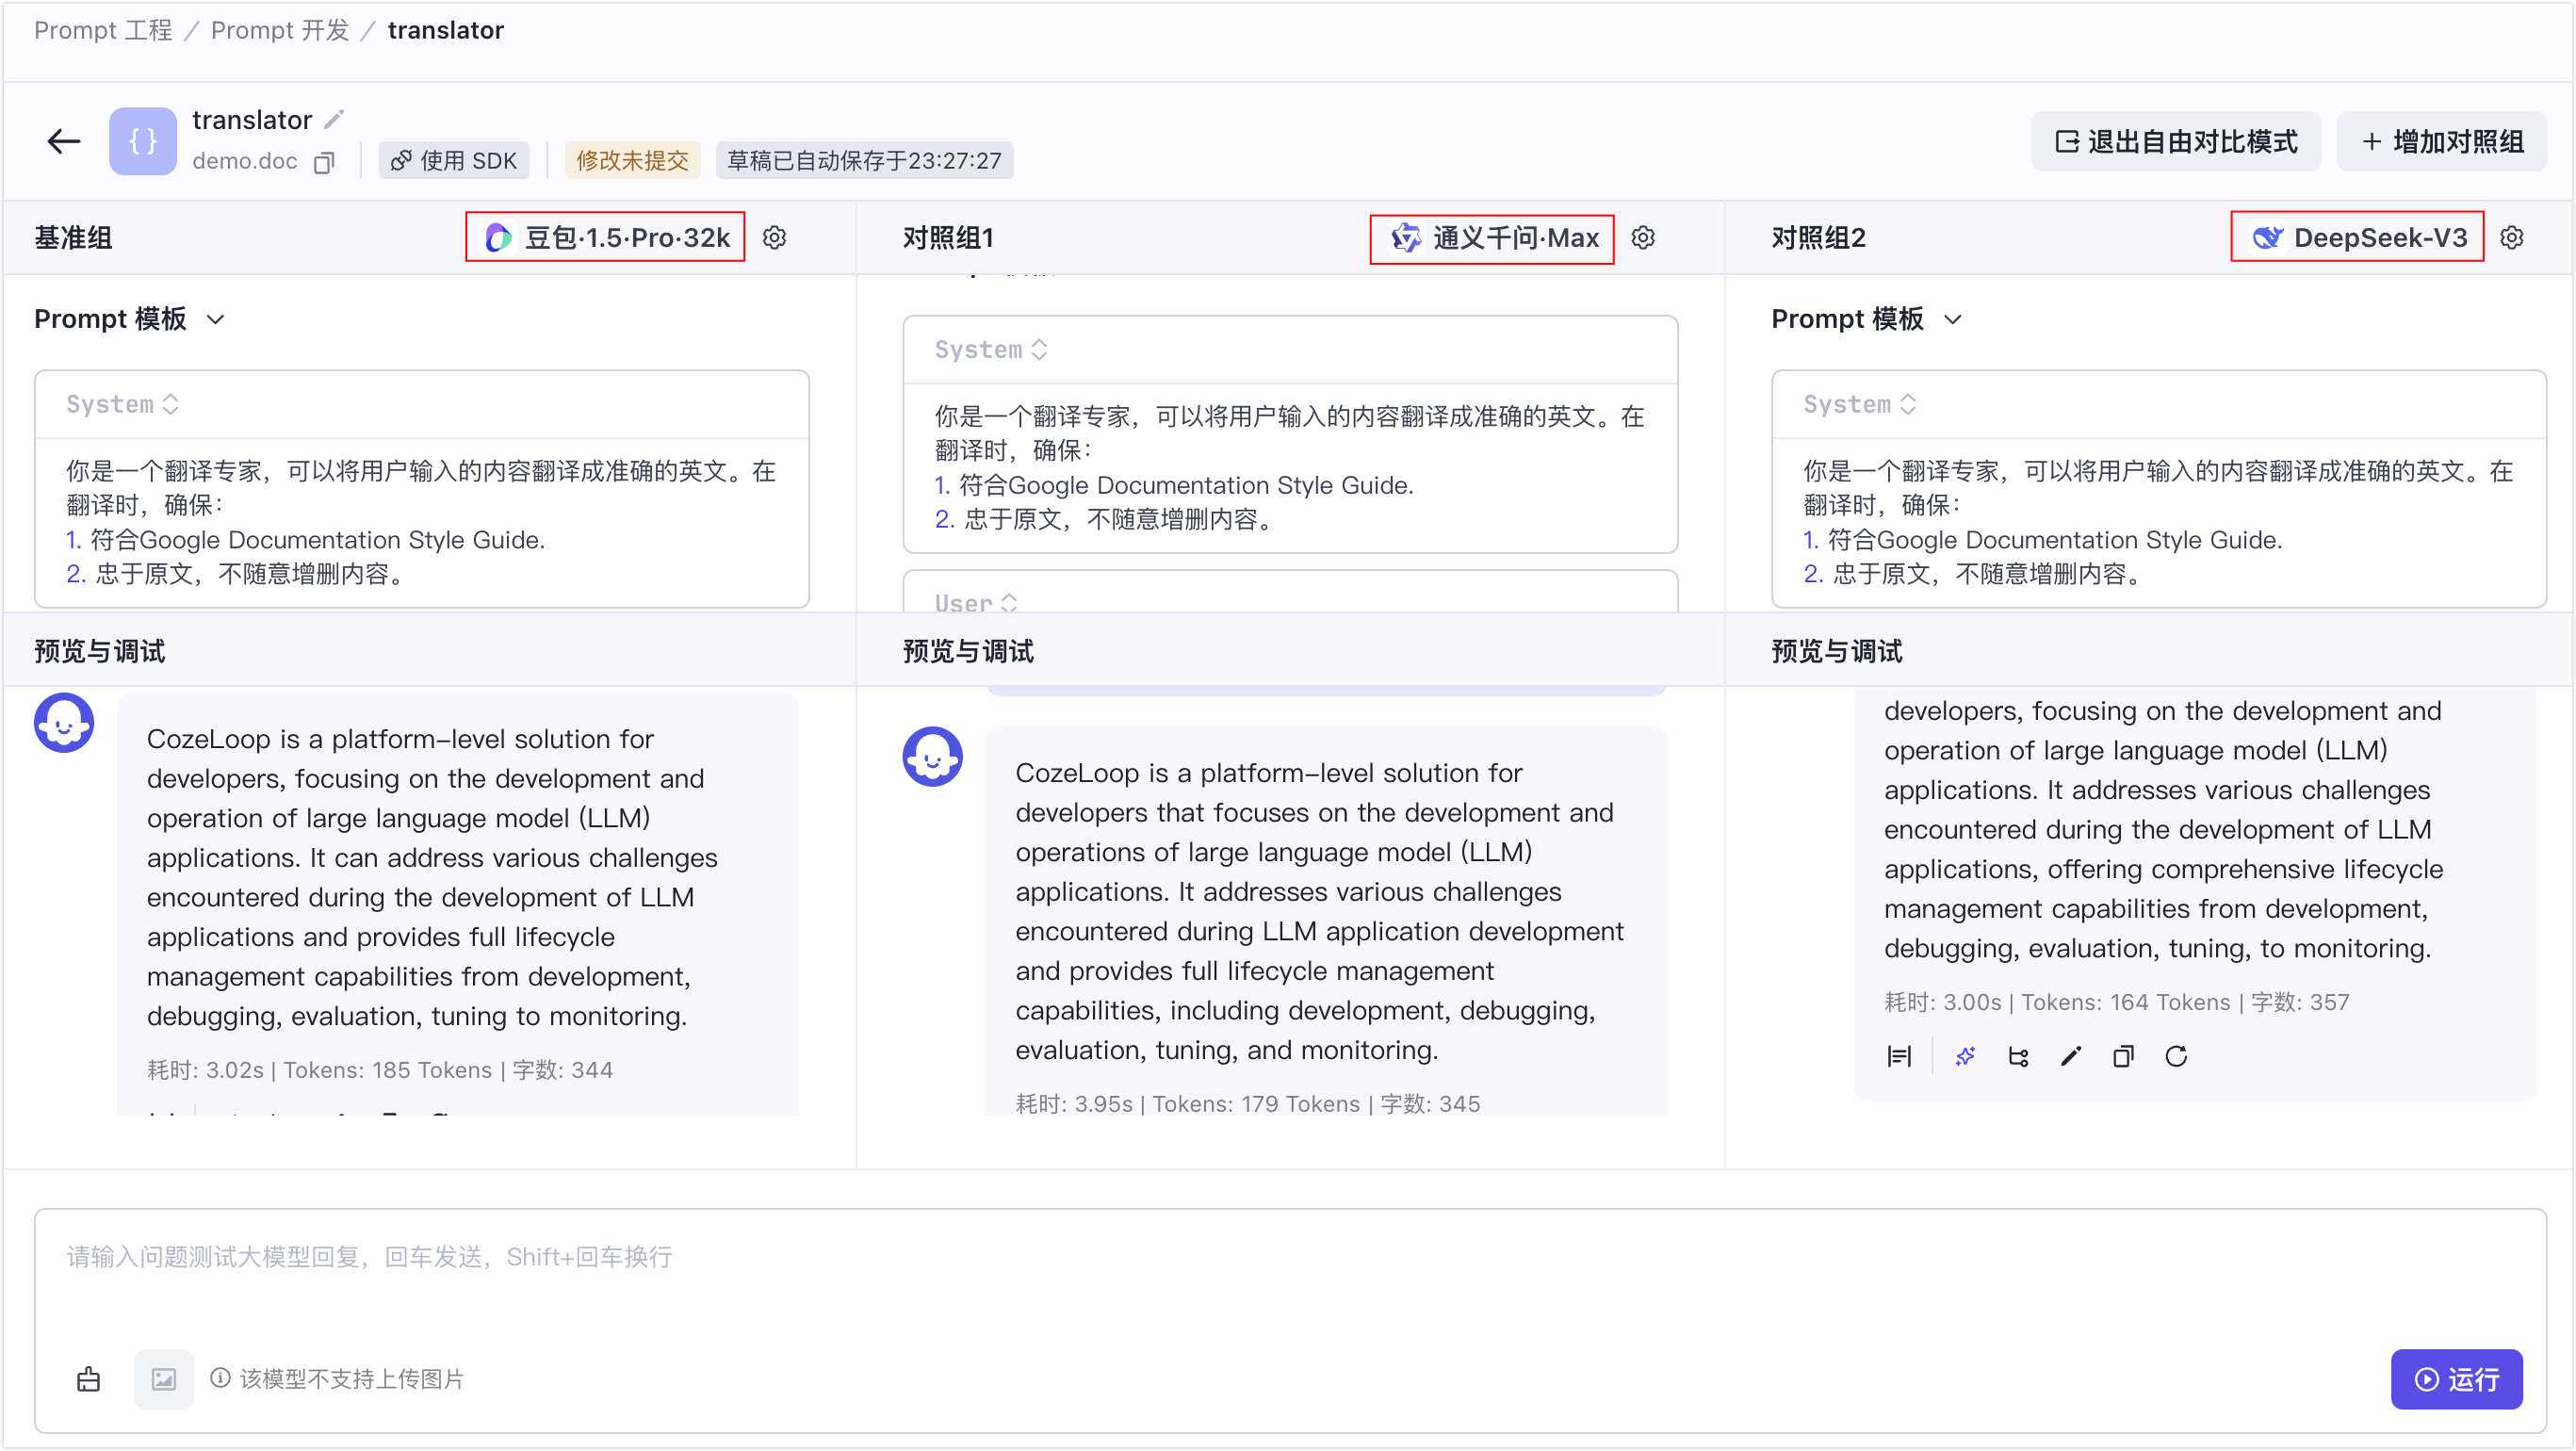This screenshot has height=1451, width=2576.
Task: Copy the demo.doc identifier
Action: (x=323, y=162)
